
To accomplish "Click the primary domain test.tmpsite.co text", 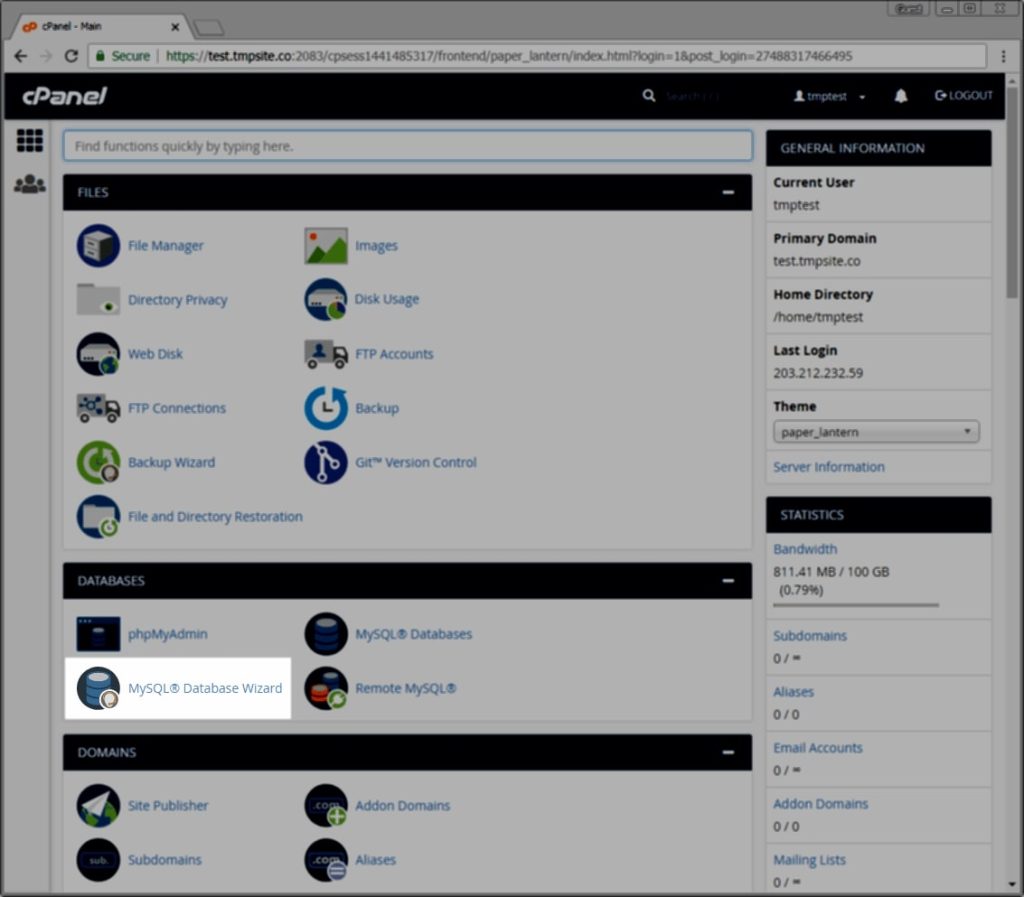I will click(x=816, y=261).
